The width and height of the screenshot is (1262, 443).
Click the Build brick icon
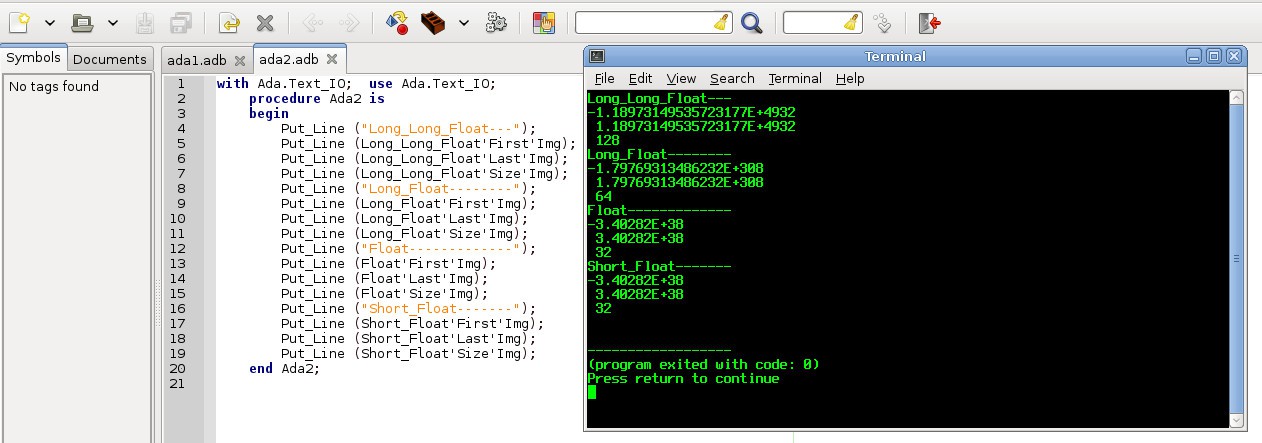(433, 21)
